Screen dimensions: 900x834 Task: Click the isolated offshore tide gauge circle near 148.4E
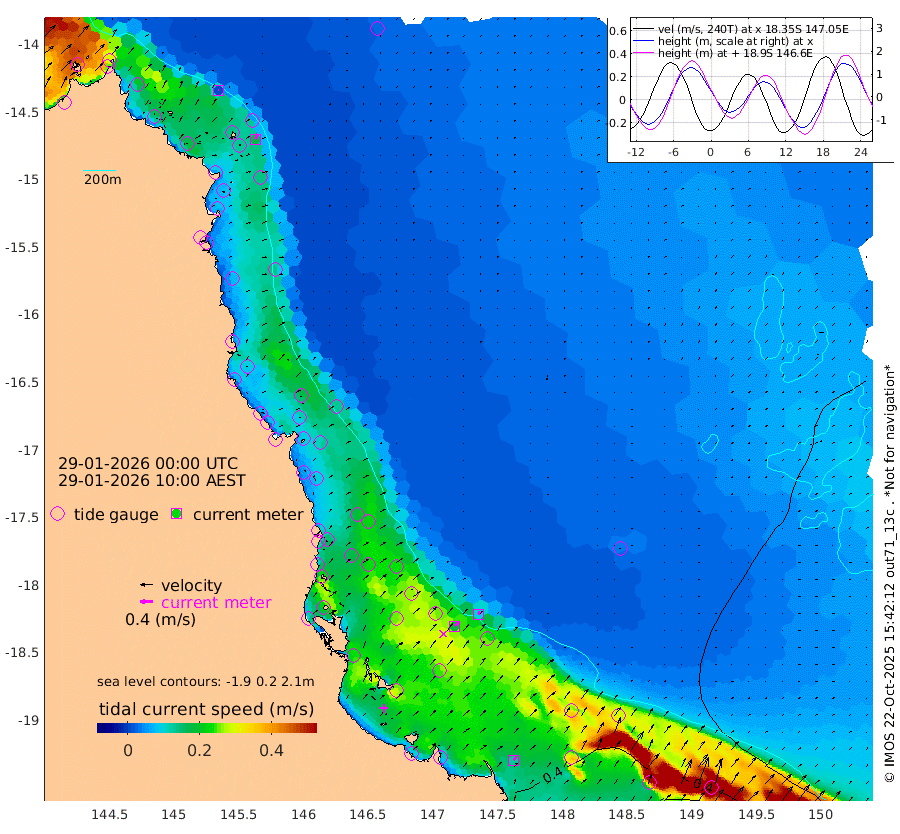[x=620, y=548]
